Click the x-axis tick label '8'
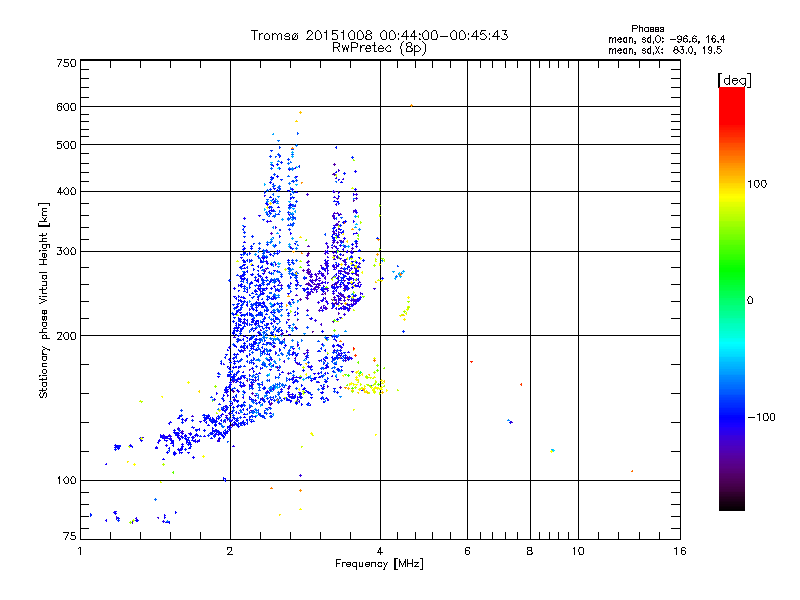 point(530,551)
